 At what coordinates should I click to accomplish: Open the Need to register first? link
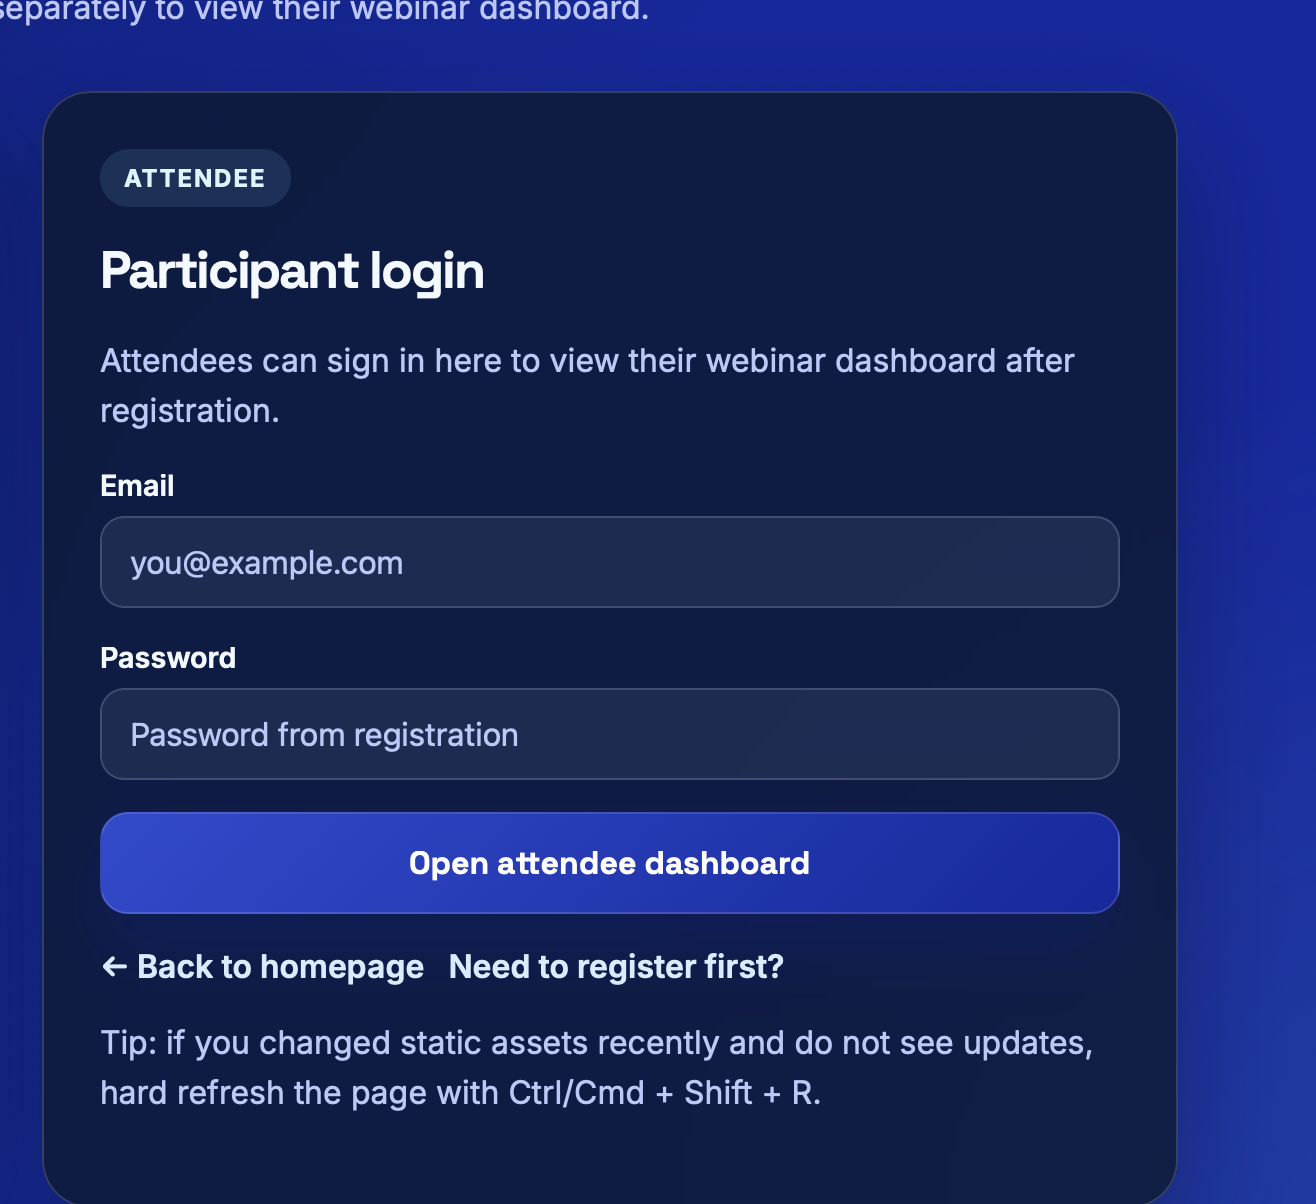(x=616, y=967)
